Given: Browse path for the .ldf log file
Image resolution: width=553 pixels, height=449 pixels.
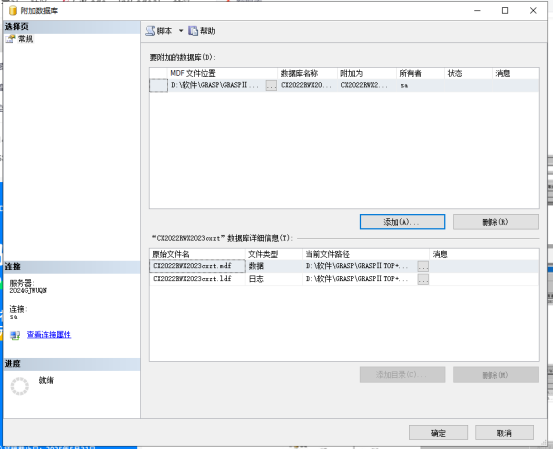Looking at the screenshot, I should pos(423,279).
